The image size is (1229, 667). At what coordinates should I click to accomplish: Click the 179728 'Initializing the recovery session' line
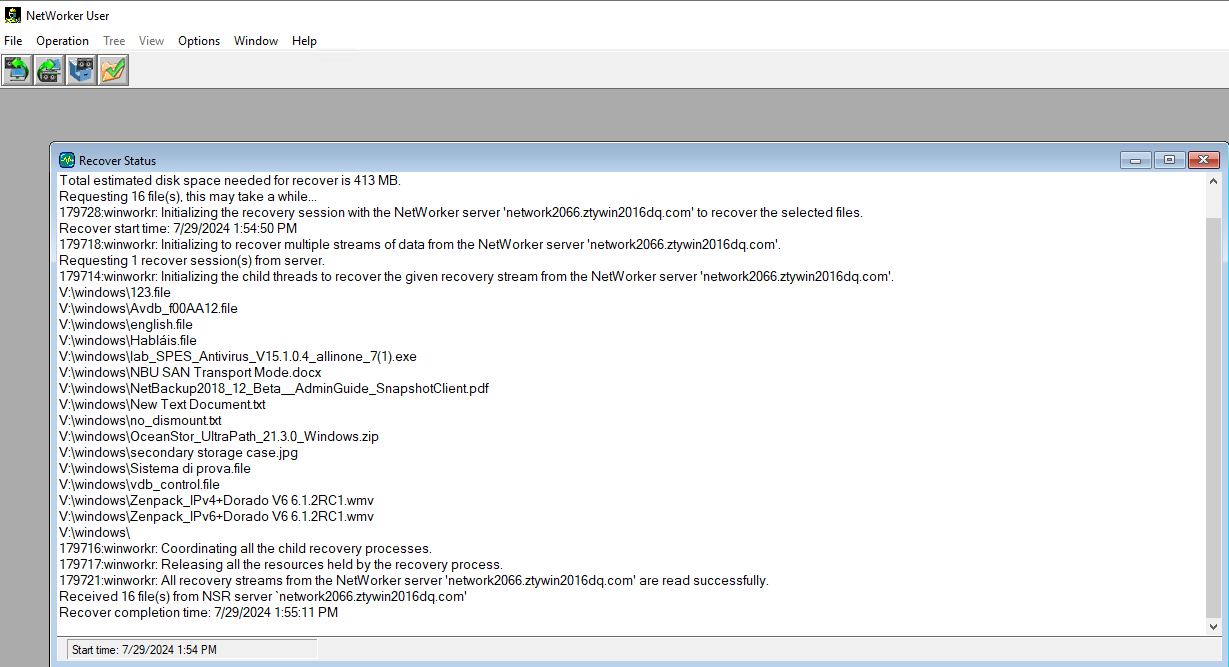click(x=461, y=213)
